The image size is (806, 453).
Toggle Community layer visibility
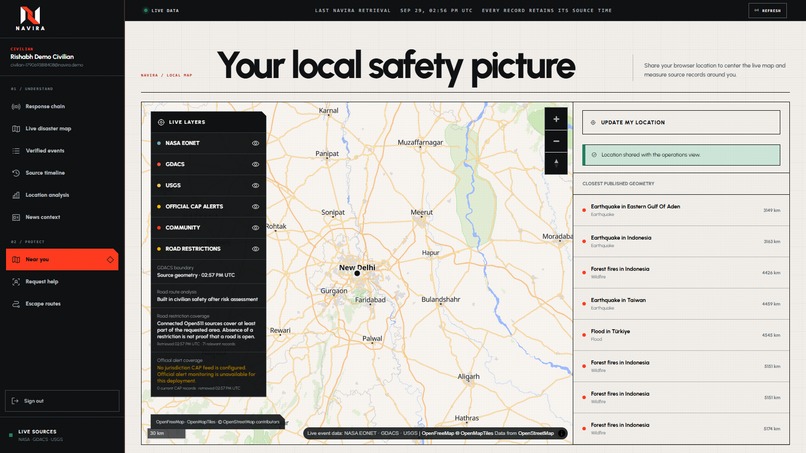[255, 228]
